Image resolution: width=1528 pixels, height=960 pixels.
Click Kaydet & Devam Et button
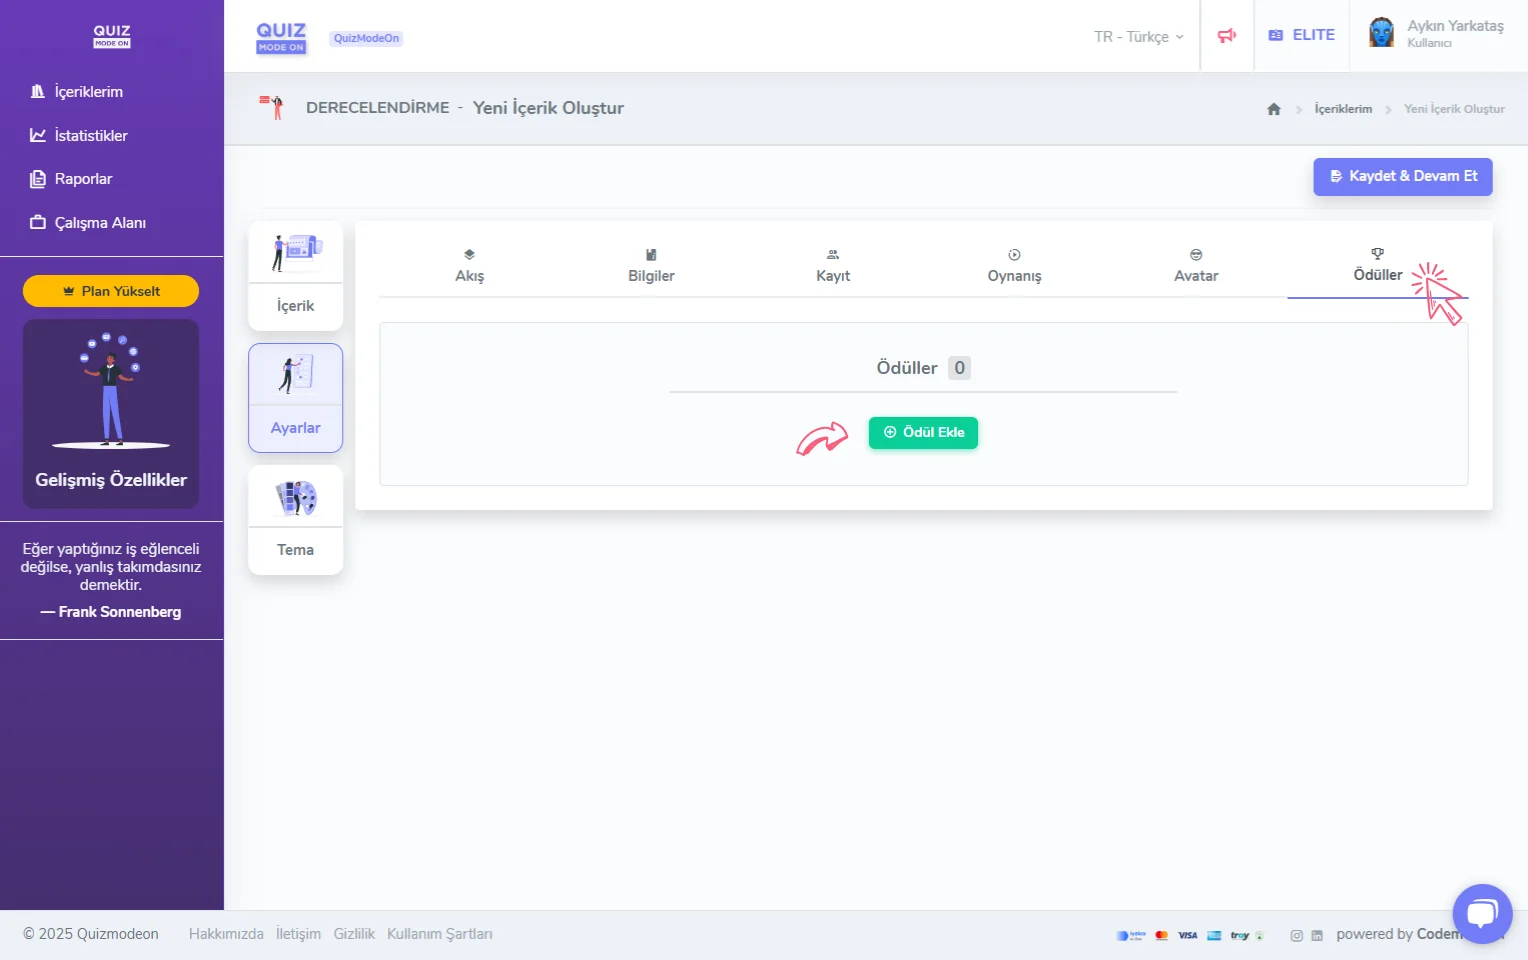pyautogui.click(x=1402, y=176)
